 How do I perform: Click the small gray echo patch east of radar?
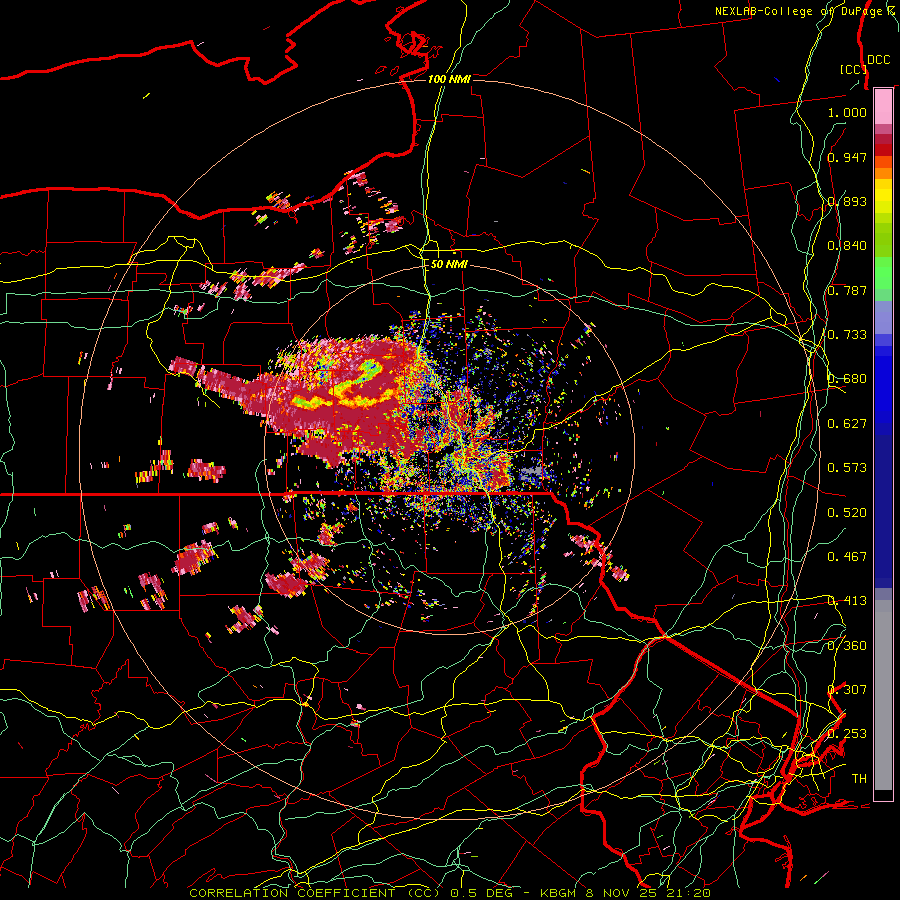coord(532,473)
